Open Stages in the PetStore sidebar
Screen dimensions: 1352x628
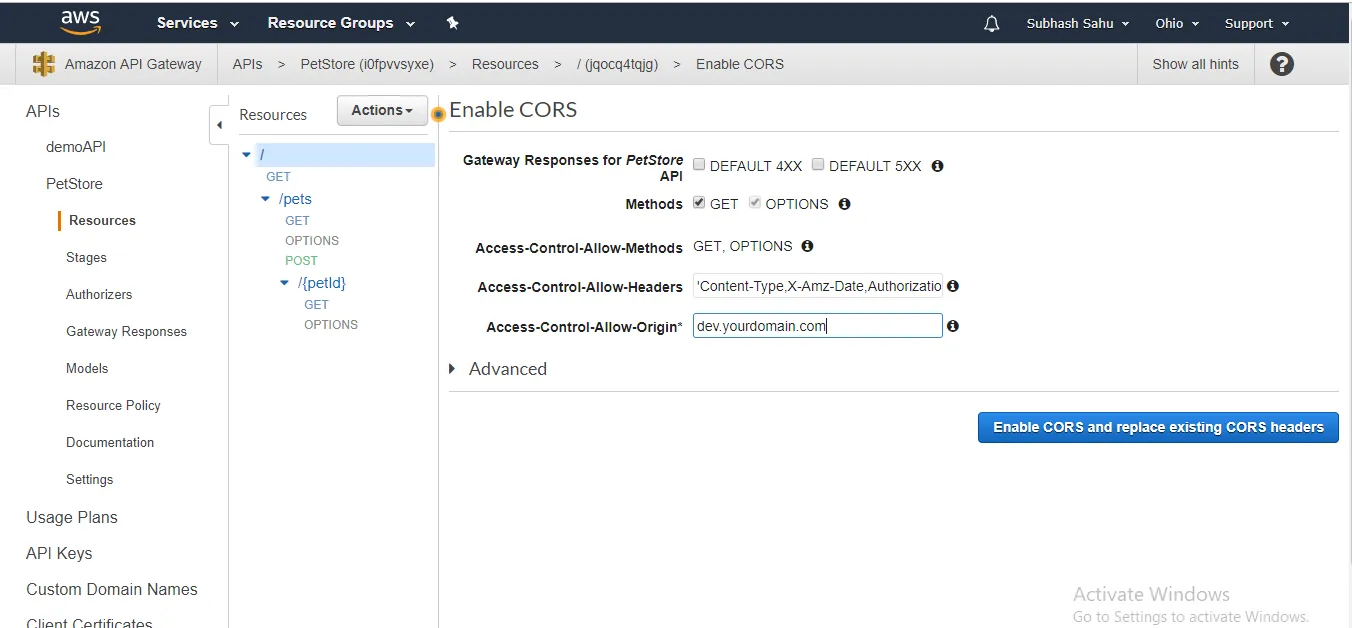(x=86, y=258)
